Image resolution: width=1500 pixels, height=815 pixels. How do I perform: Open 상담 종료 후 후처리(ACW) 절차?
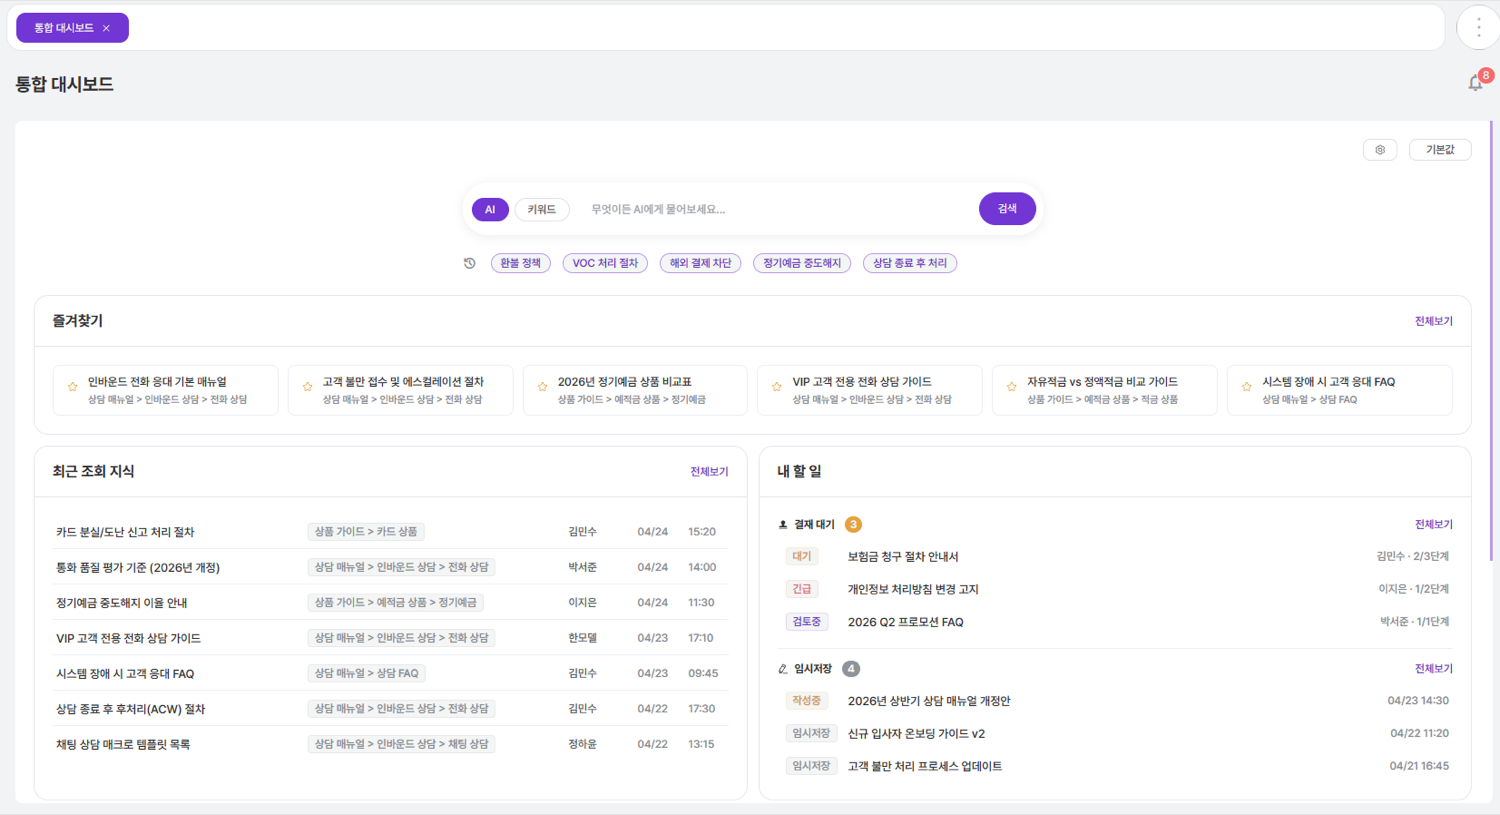[390, 708]
